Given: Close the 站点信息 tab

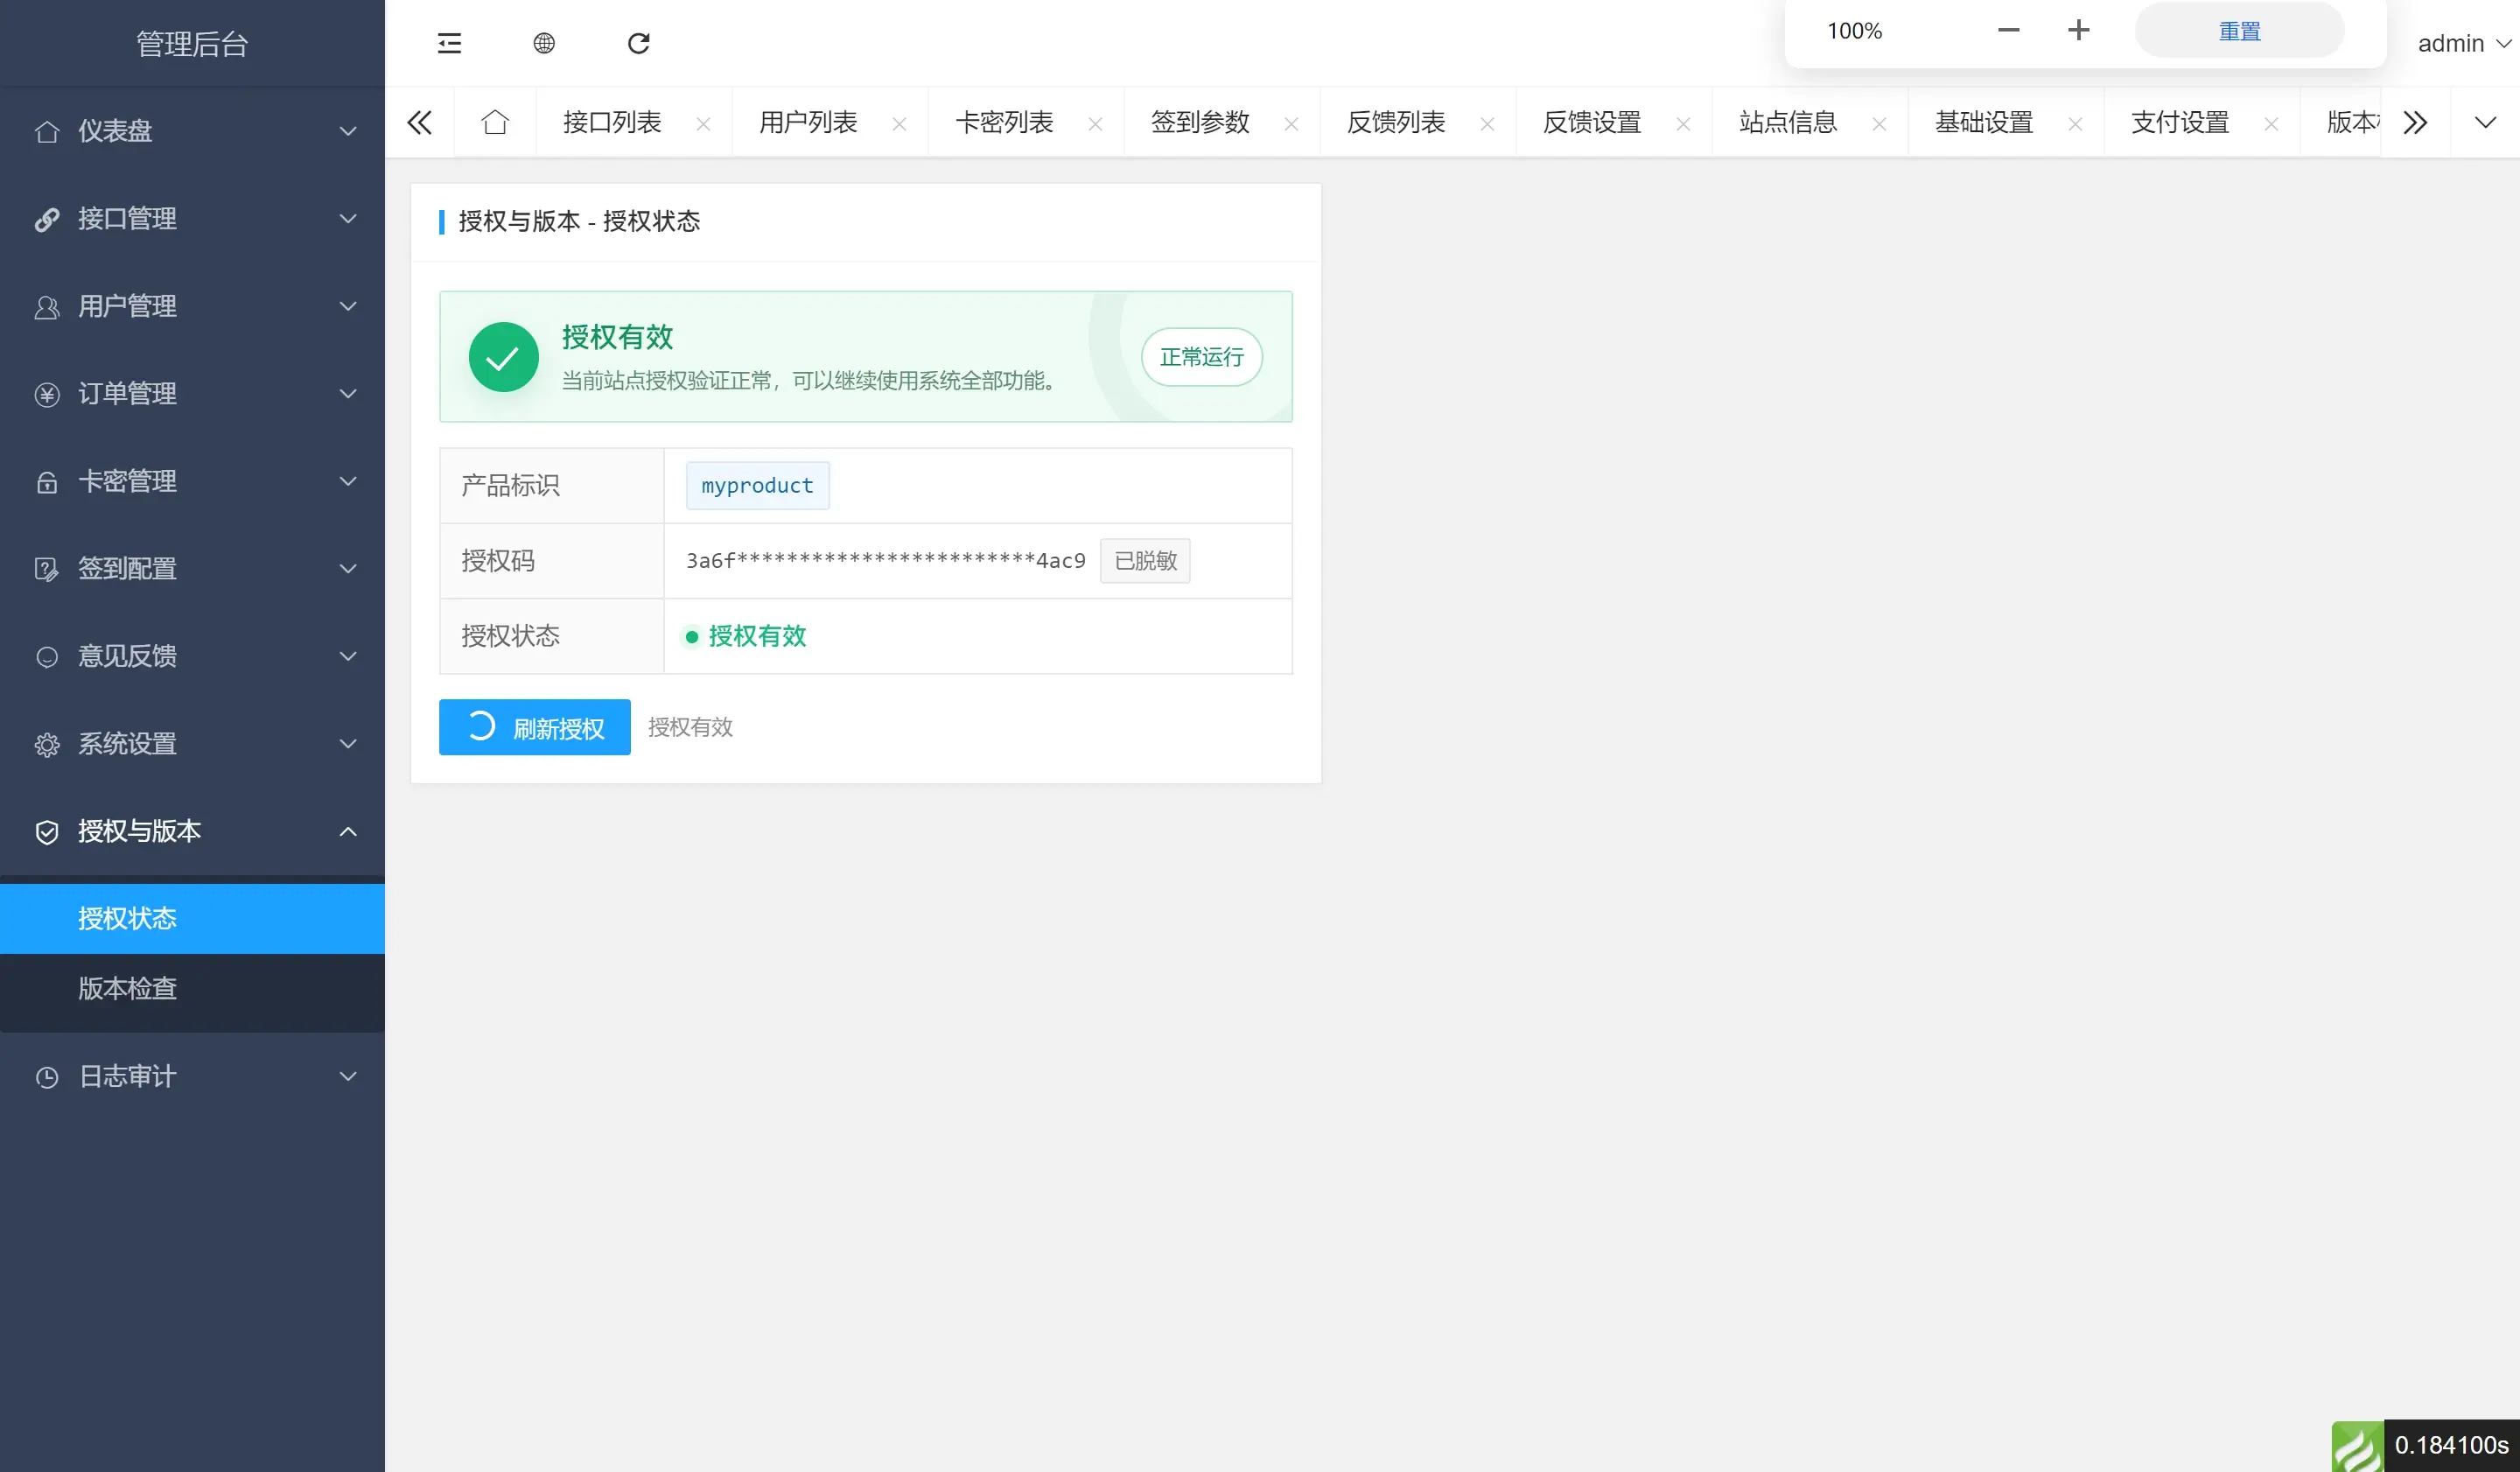Looking at the screenshot, I should pos(1879,124).
